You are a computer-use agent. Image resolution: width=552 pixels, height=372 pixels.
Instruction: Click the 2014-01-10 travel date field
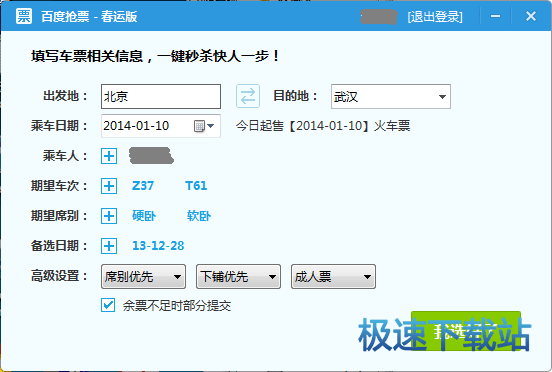point(161,126)
